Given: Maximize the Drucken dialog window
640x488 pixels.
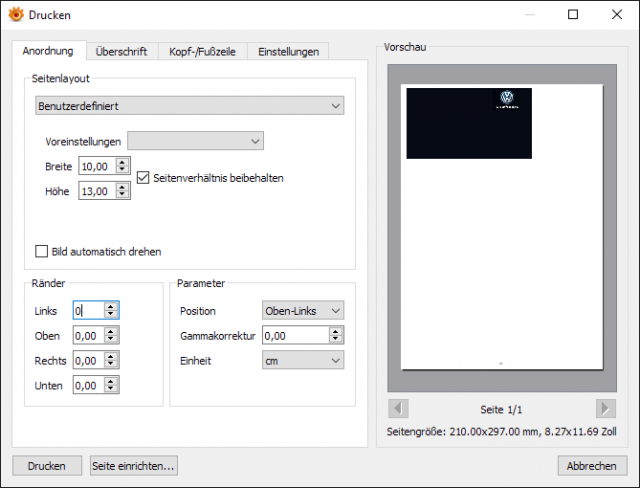Looking at the screenshot, I should (573, 15).
